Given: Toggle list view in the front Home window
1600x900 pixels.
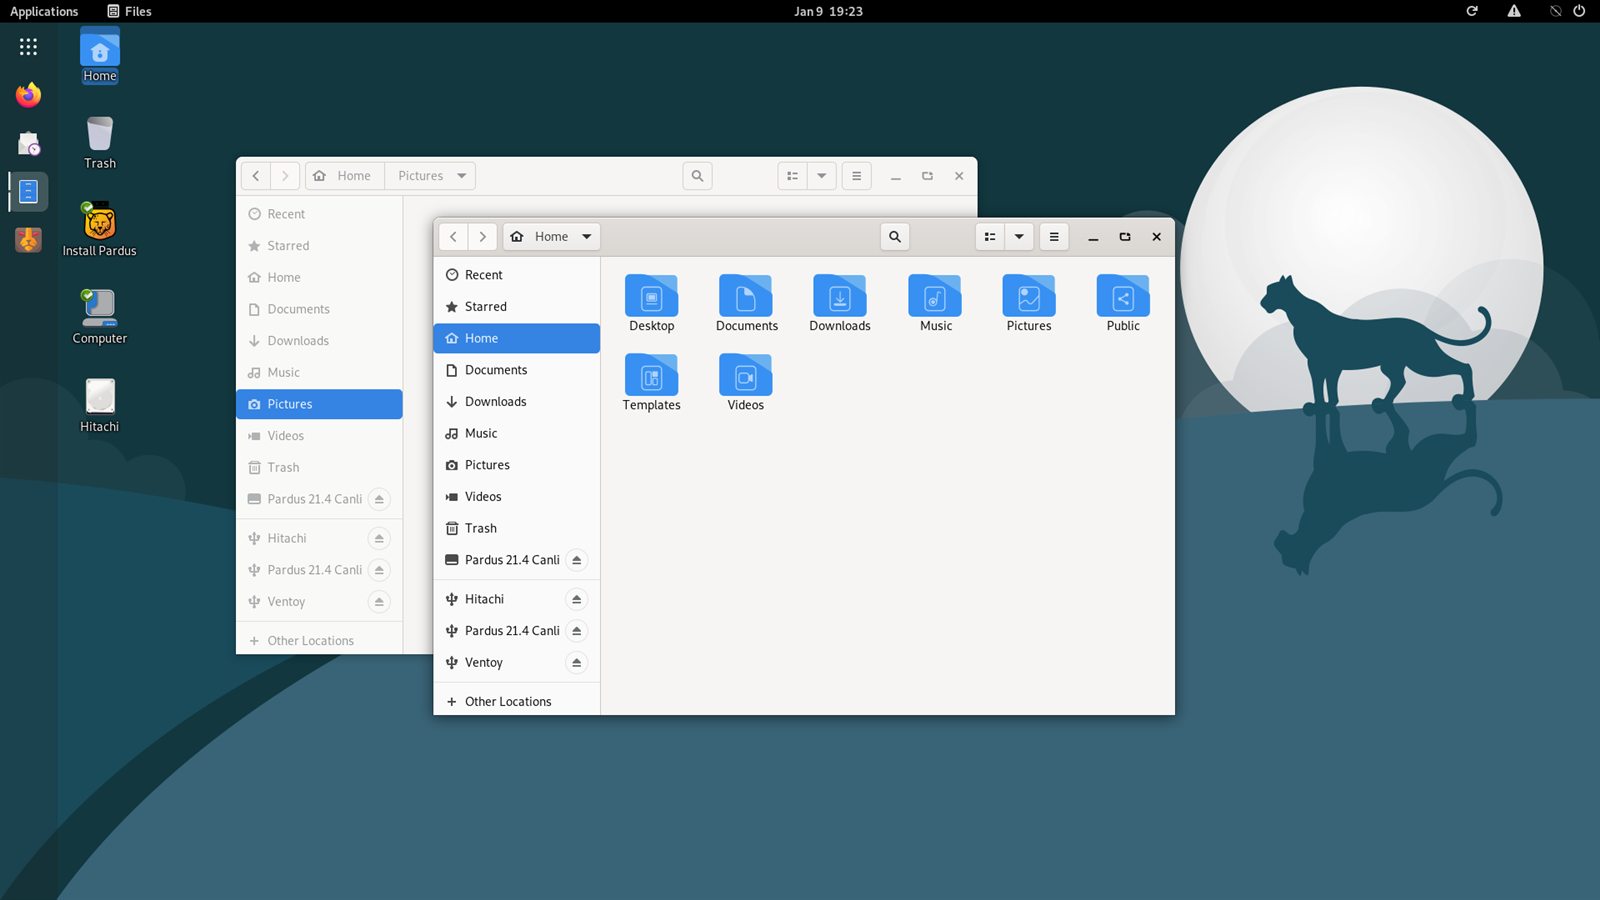Looking at the screenshot, I should coord(990,237).
